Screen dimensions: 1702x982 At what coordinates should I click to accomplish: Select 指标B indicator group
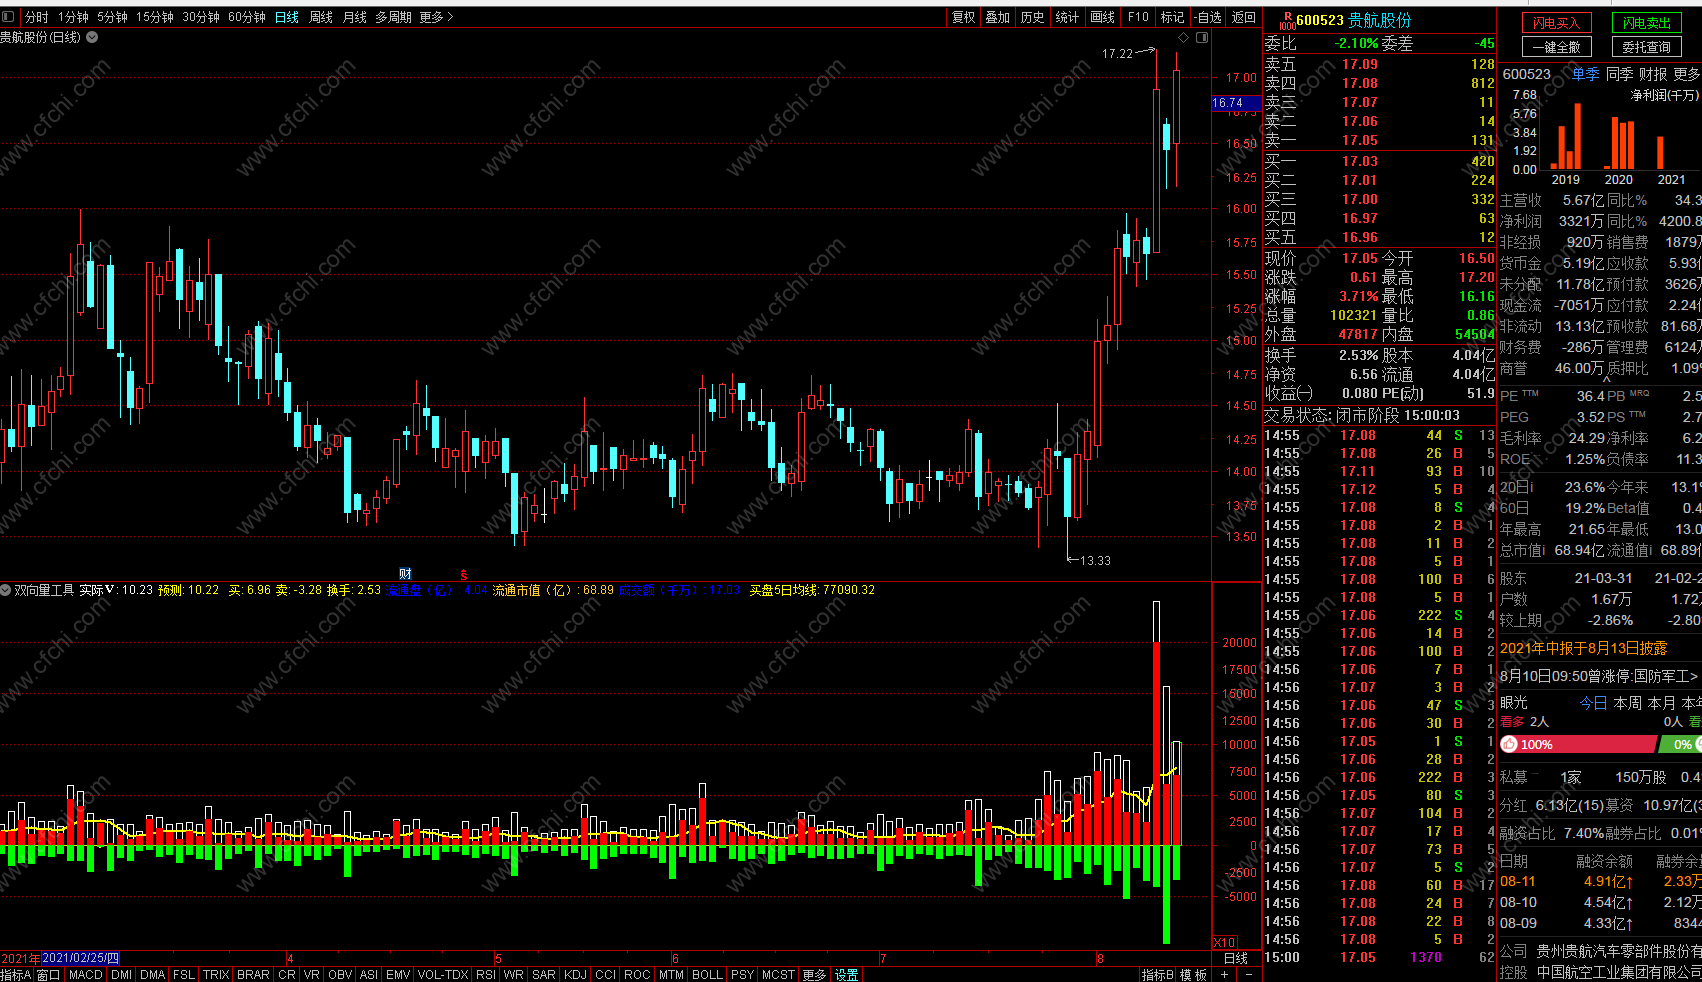(1158, 975)
